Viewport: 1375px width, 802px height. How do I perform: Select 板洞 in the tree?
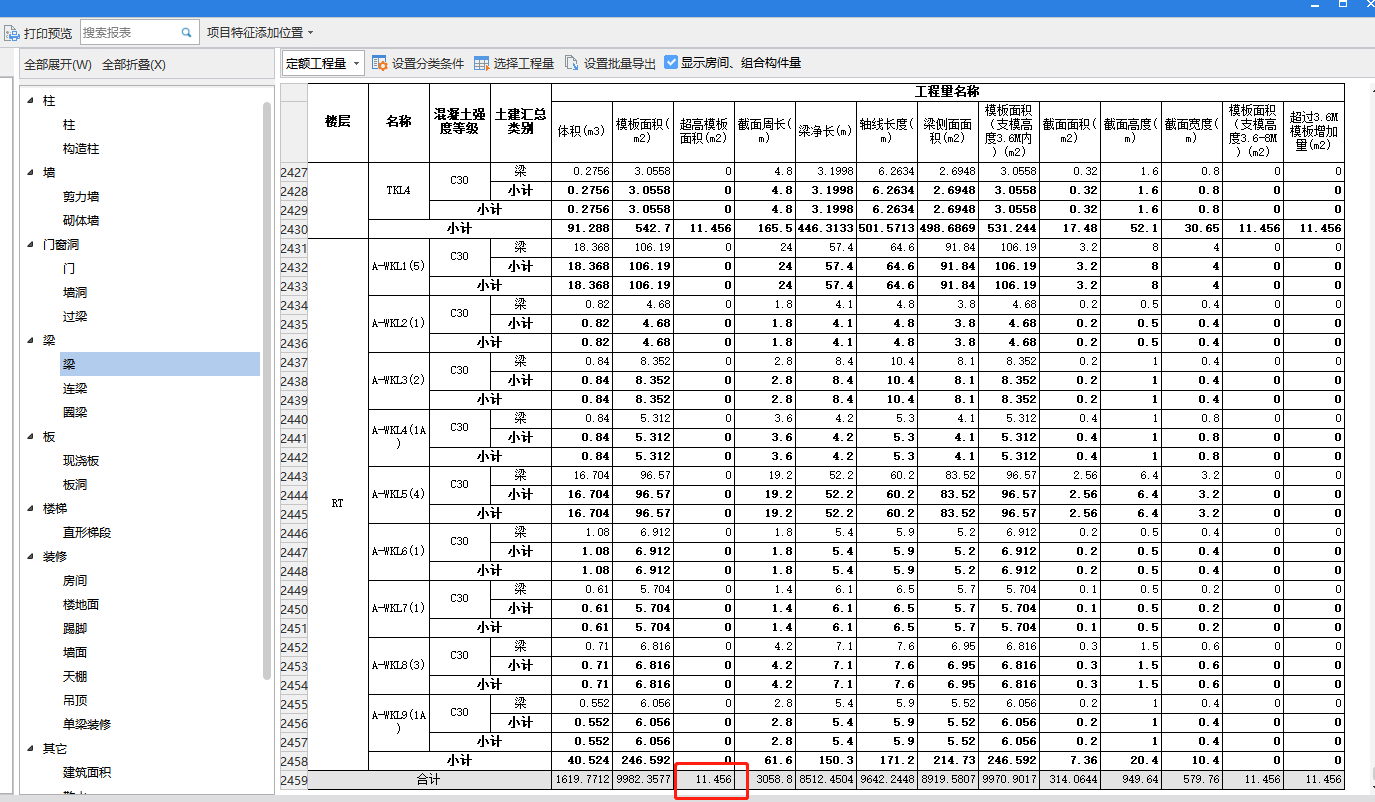(75, 485)
